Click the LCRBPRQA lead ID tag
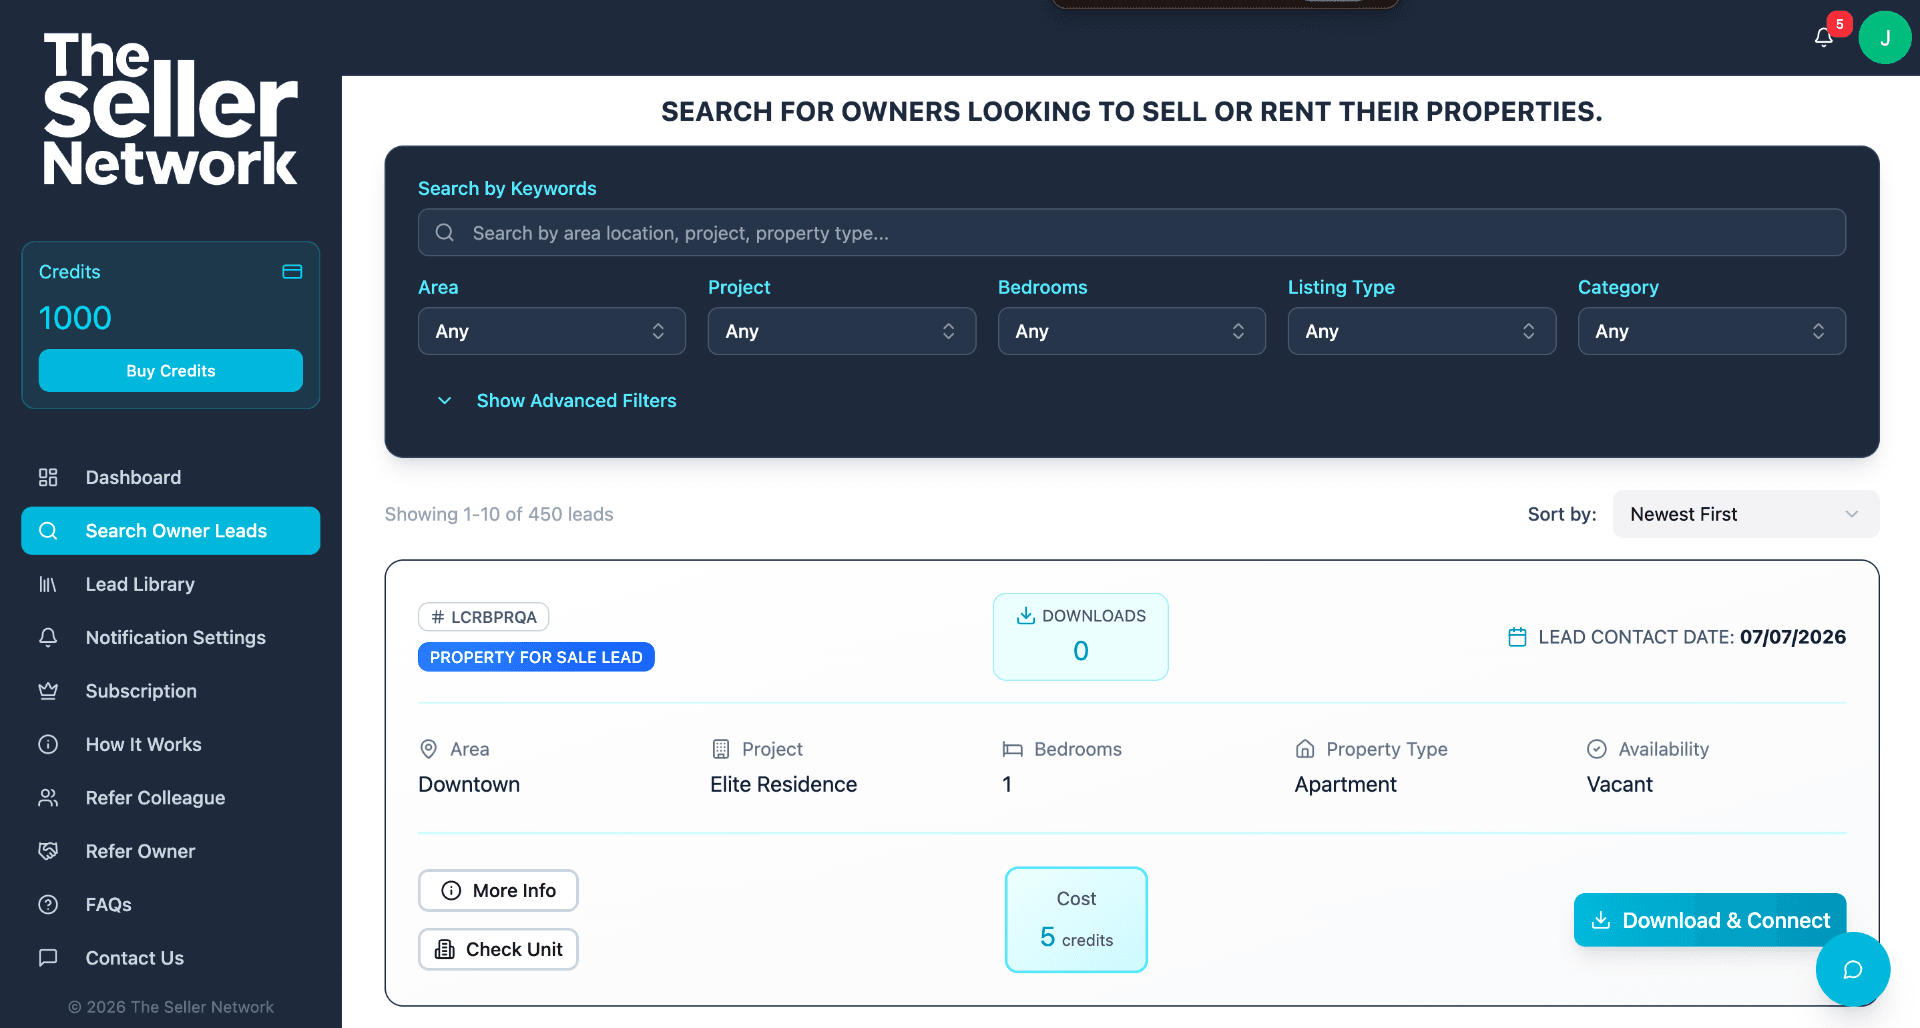 coord(484,617)
